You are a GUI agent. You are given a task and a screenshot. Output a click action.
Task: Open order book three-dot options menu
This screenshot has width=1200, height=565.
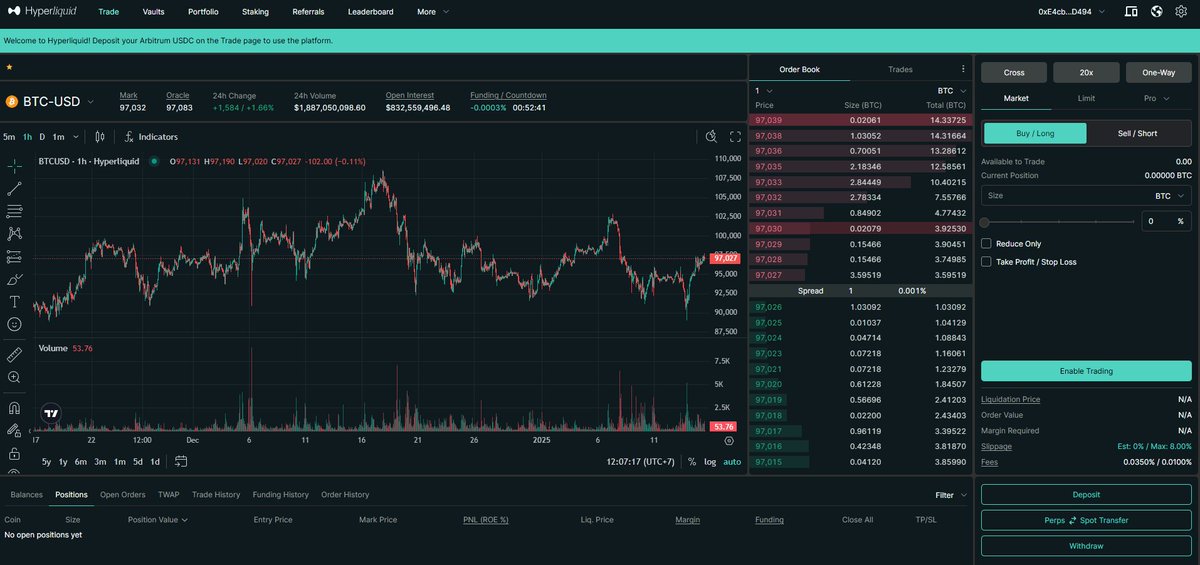coord(963,69)
